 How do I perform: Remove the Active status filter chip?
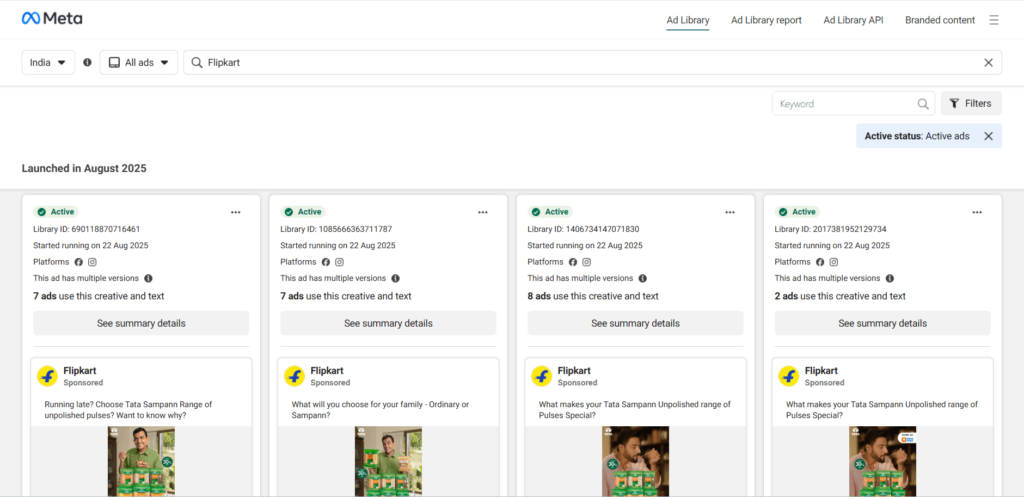tap(988, 136)
